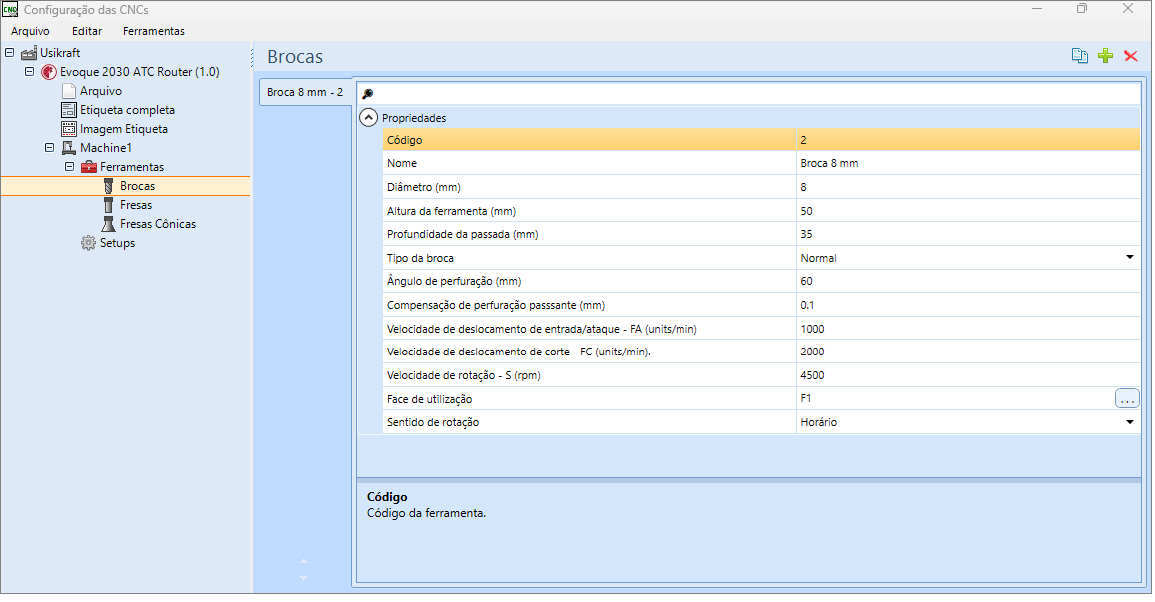Edit corte FC speed value 2000
This screenshot has width=1155, height=602.
click(967, 351)
